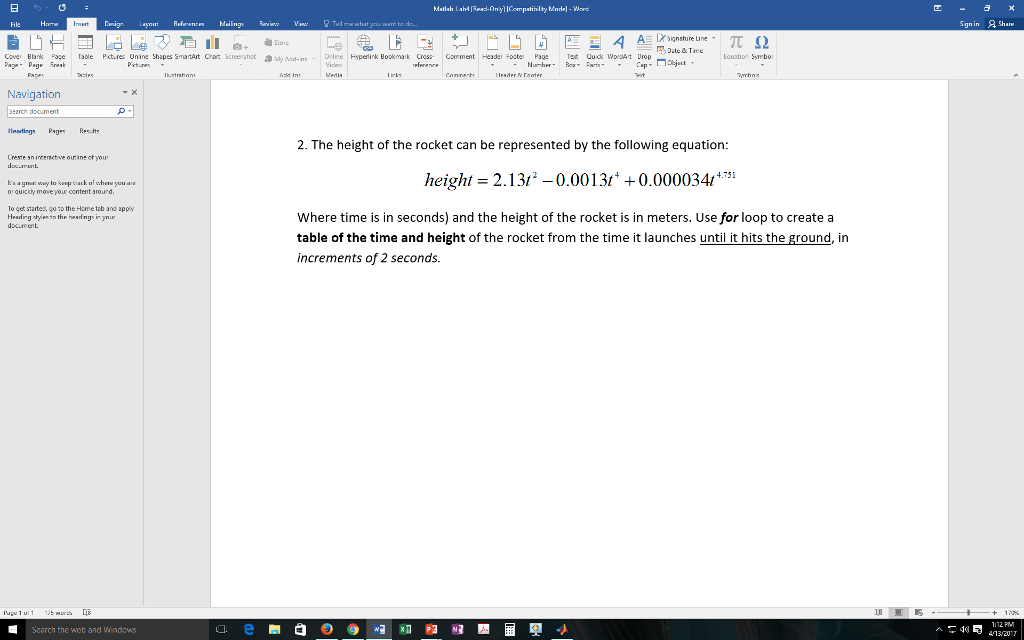Insert a Page Break
The image size is (1024, 640).
click(58, 51)
